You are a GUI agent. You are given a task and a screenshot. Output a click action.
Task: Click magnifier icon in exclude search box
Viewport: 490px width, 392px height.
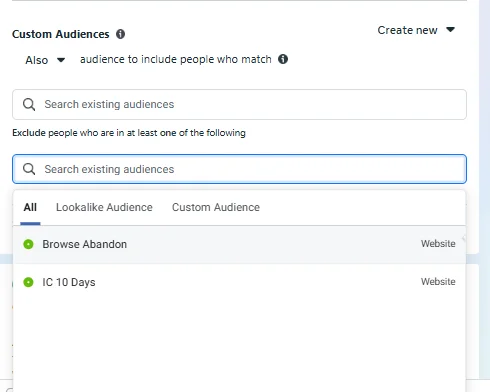29,169
